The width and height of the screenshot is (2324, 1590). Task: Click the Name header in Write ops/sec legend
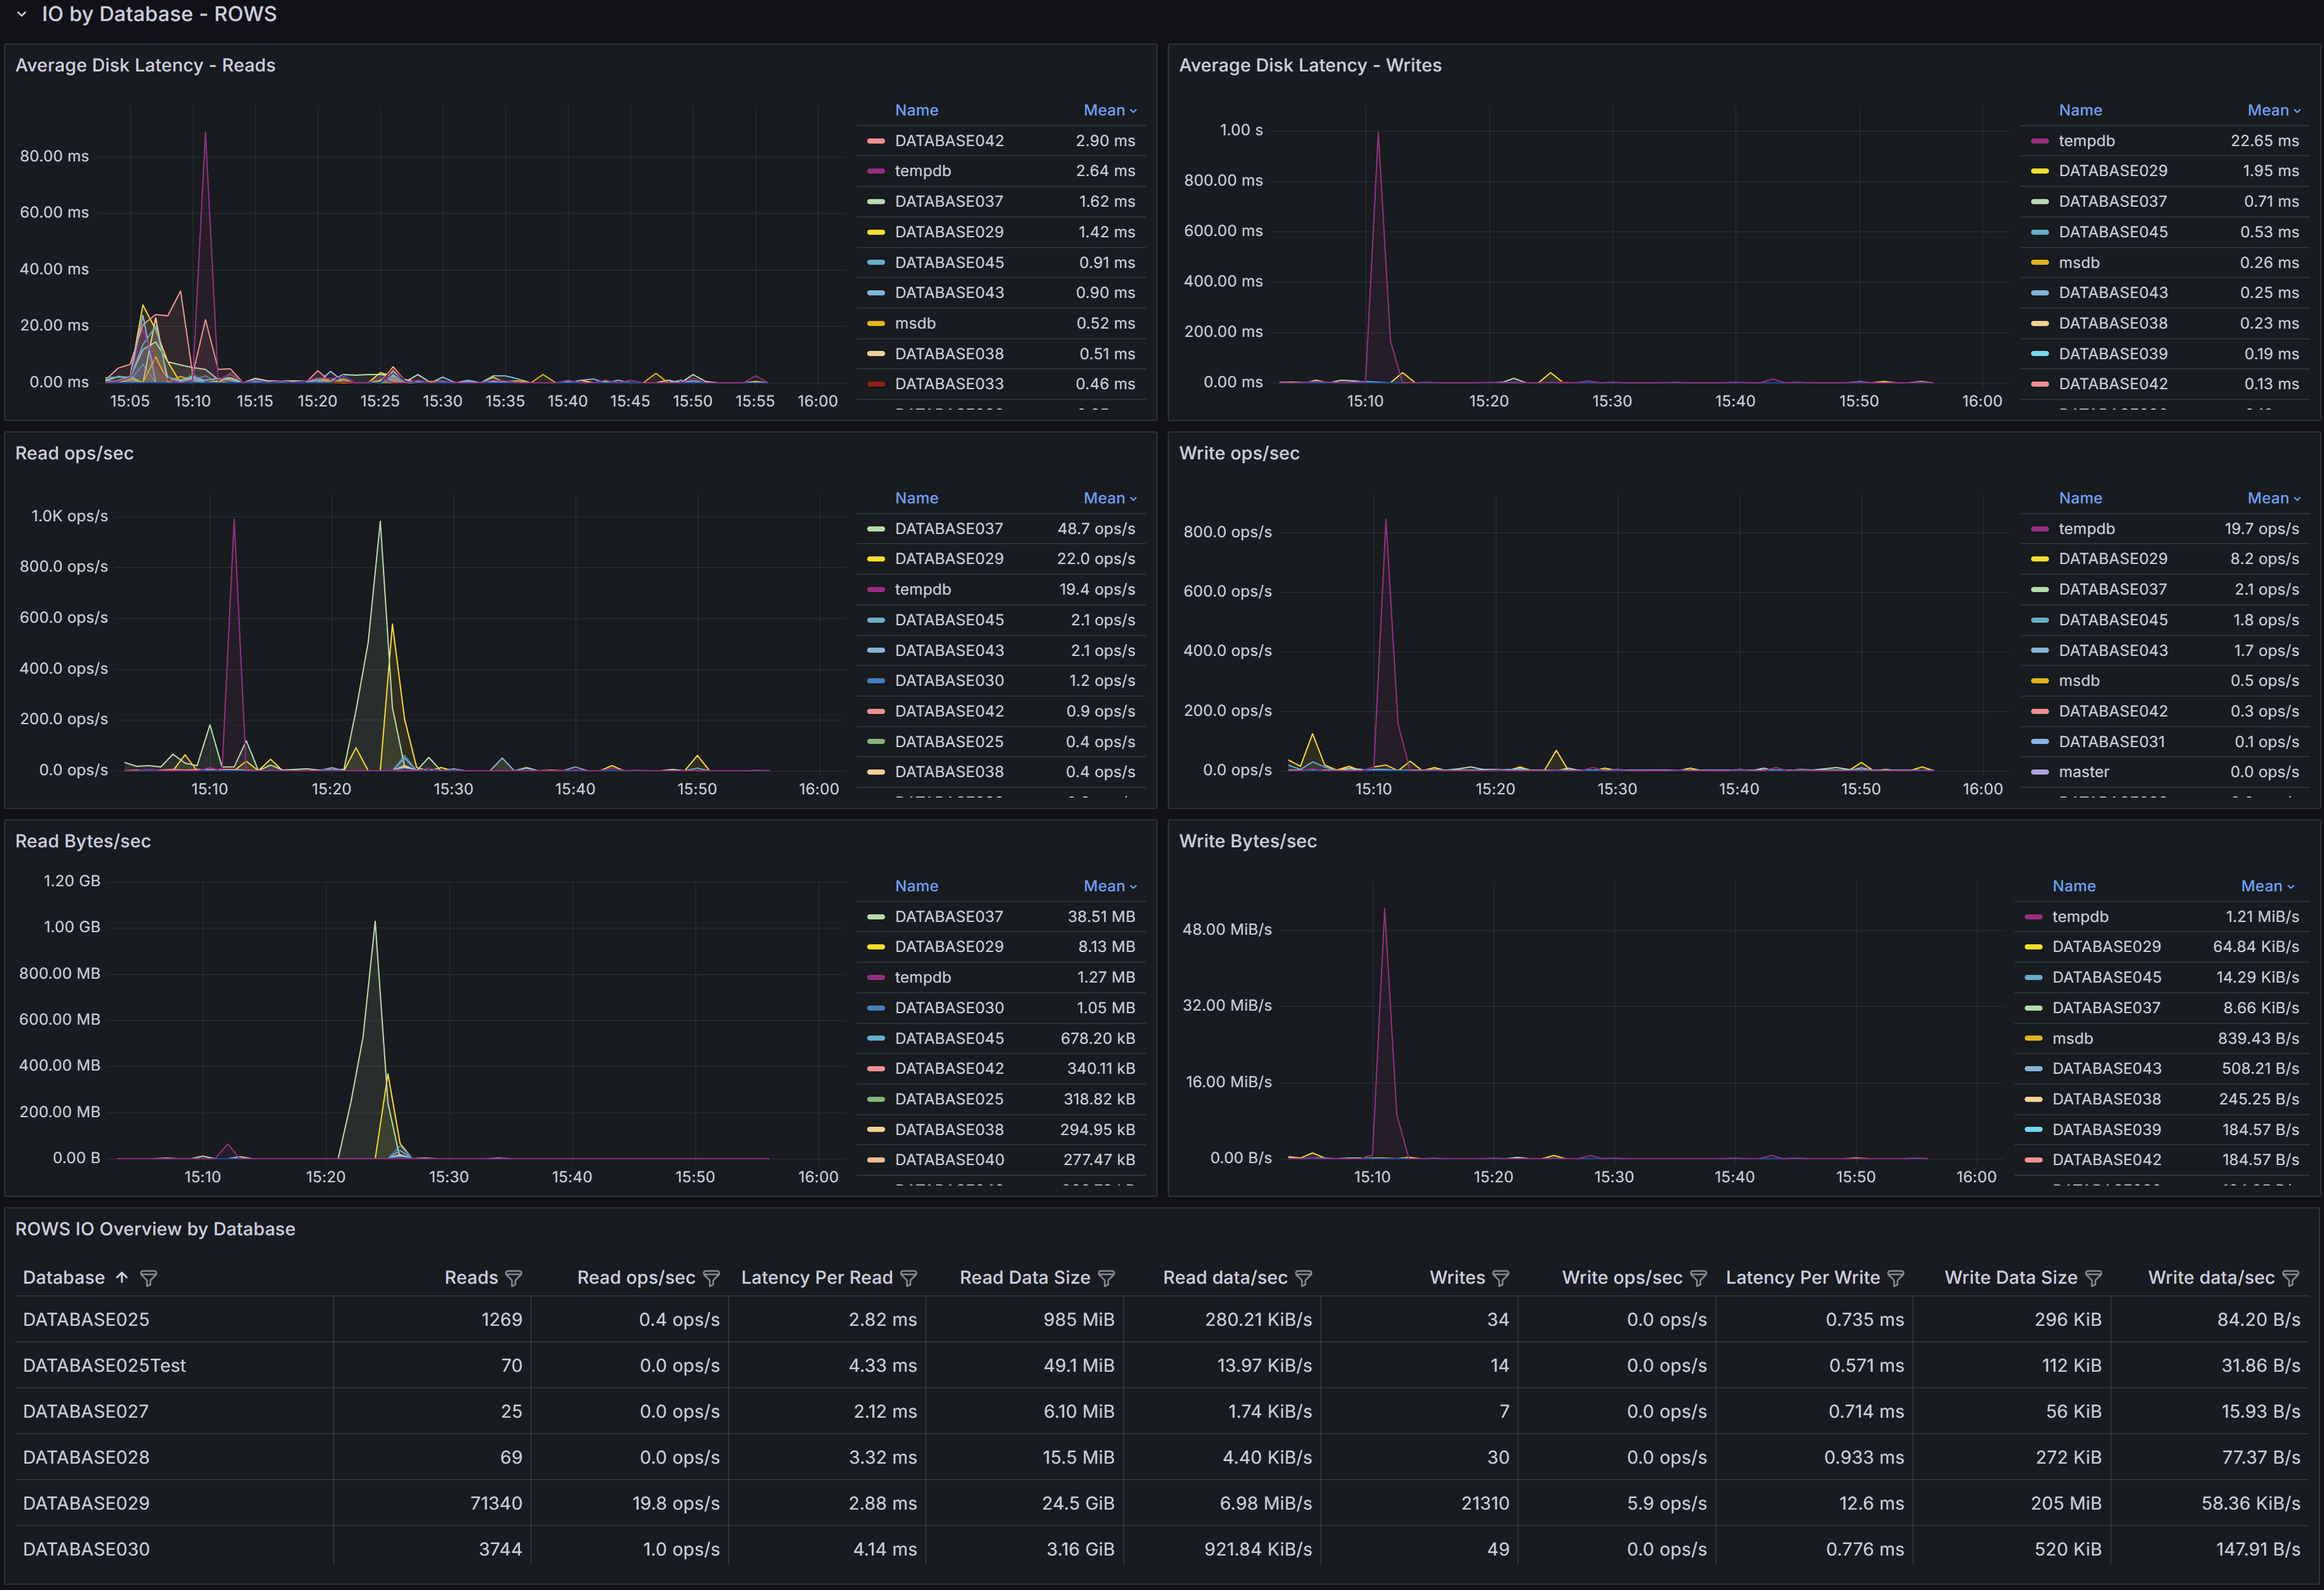[2081, 497]
